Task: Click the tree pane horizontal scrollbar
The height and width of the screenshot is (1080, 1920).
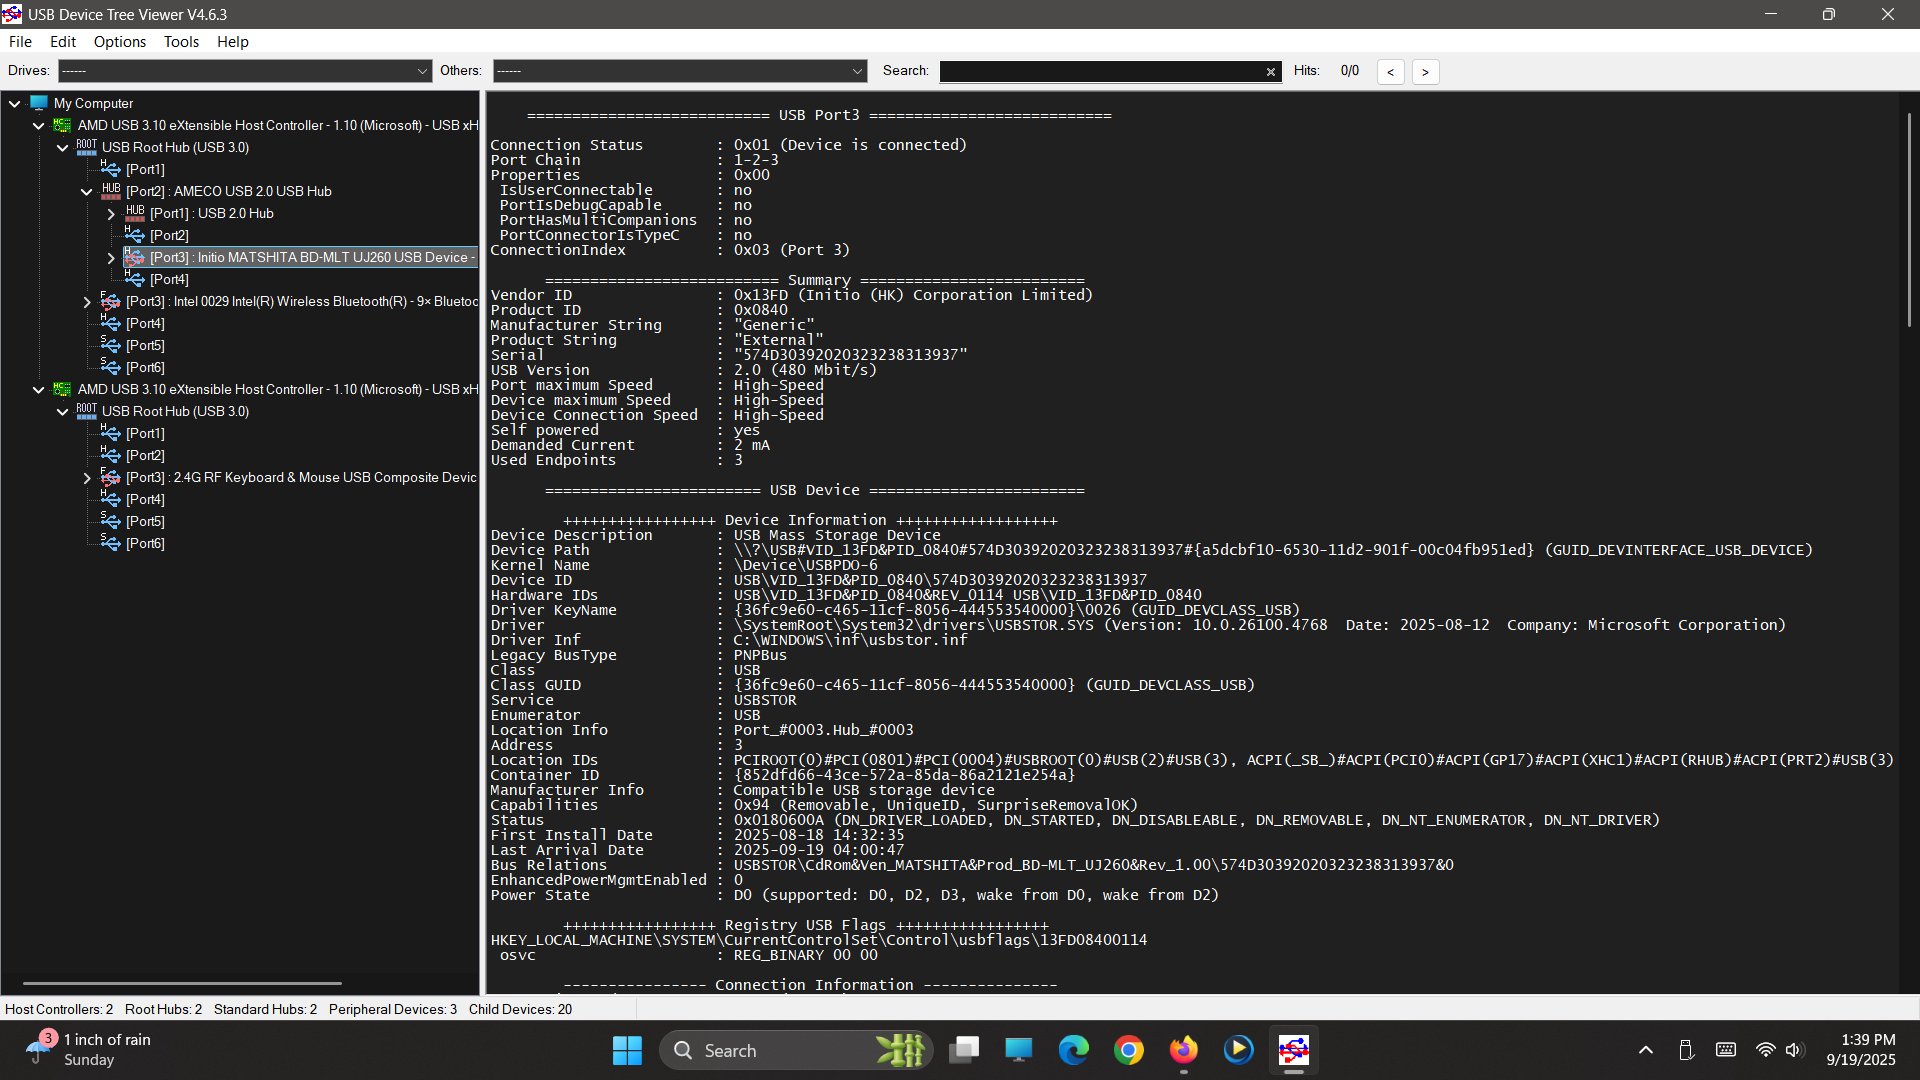Action: pyautogui.click(x=182, y=983)
